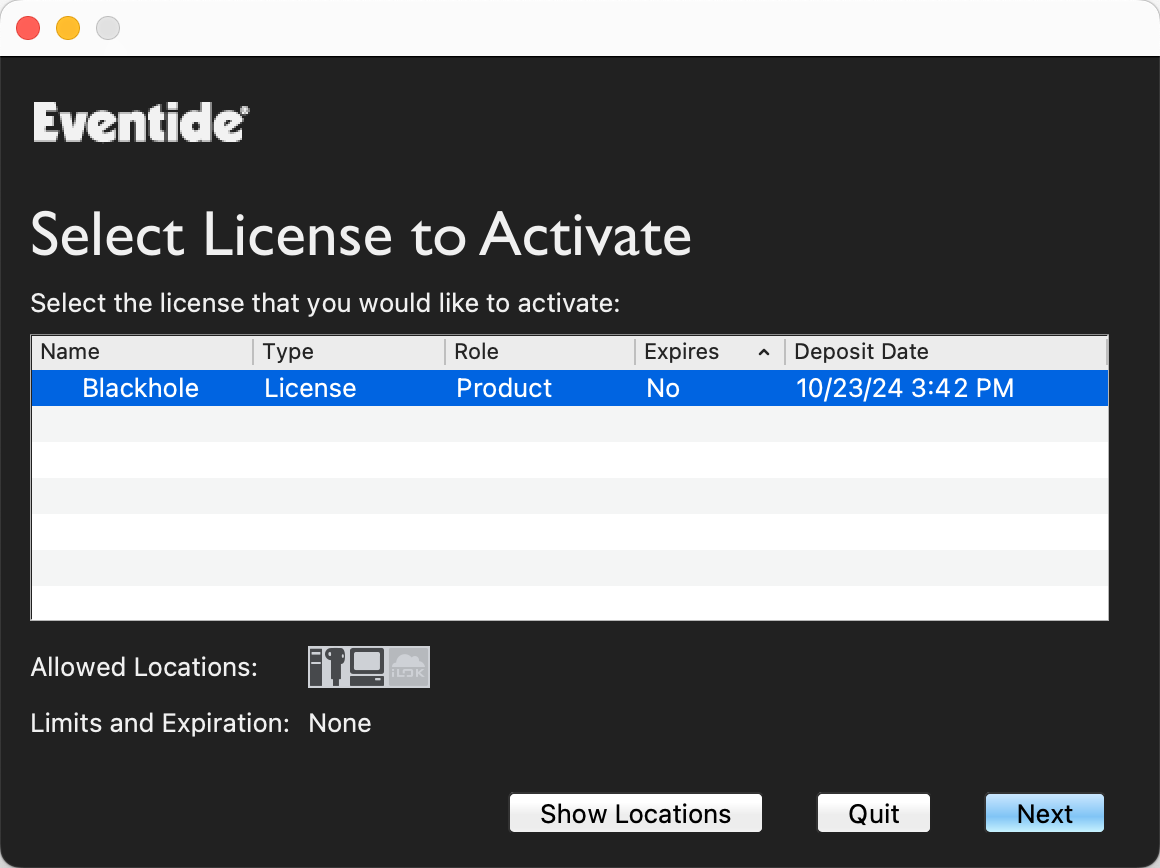Click the Eventide logo
The width and height of the screenshot is (1160, 868).
point(141,122)
